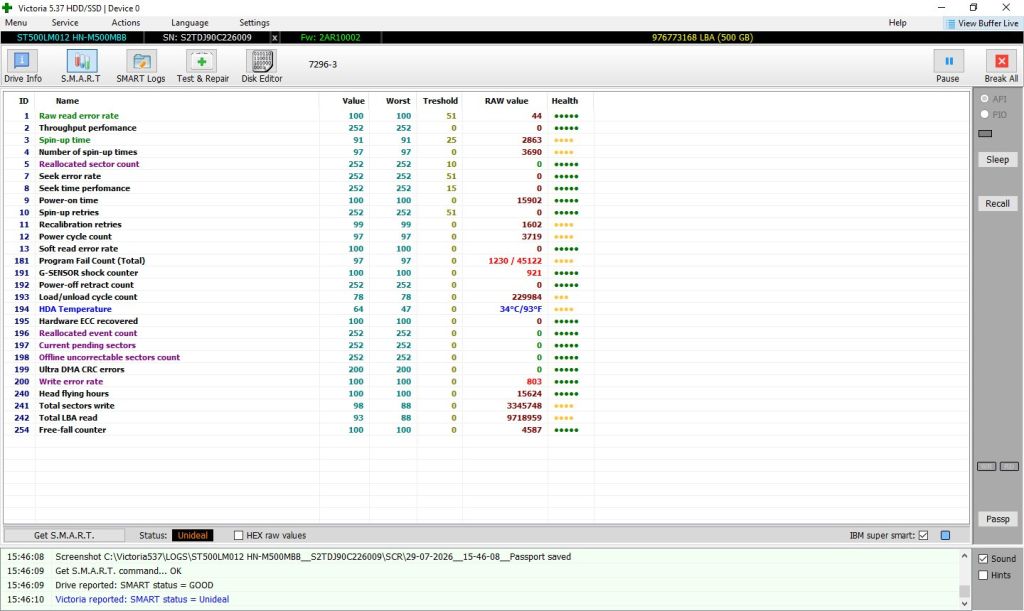Click the blue square next to IBM super smart
The image size is (1024, 611).
pos(945,535)
